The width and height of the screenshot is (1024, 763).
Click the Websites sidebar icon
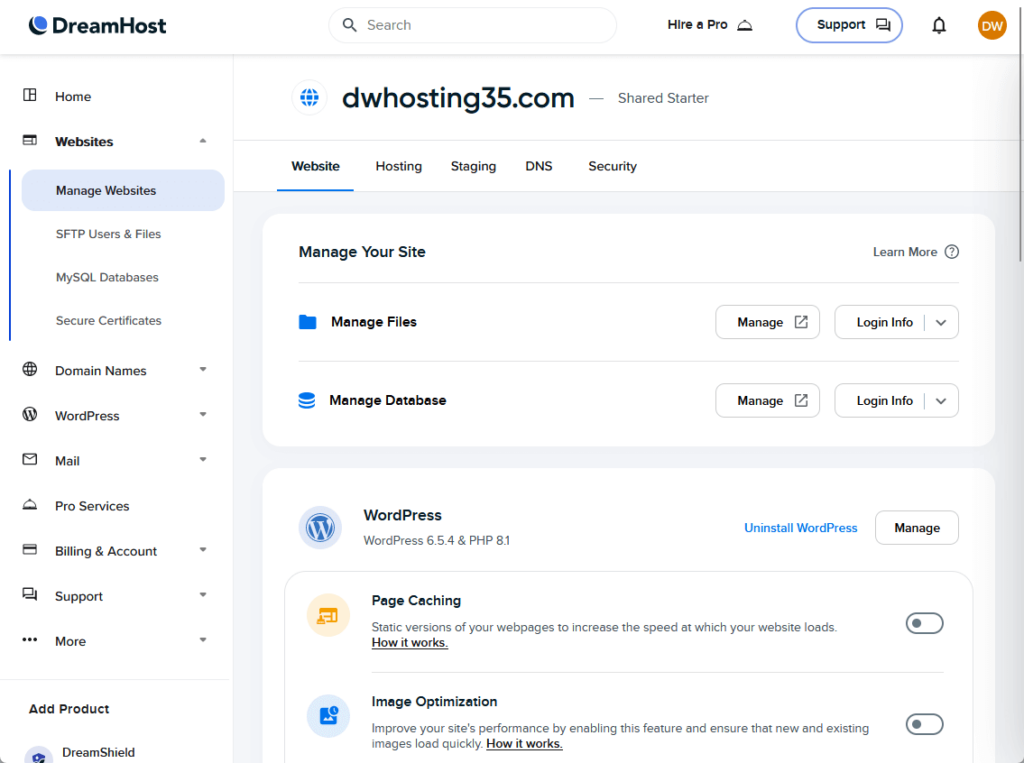tap(30, 140)
